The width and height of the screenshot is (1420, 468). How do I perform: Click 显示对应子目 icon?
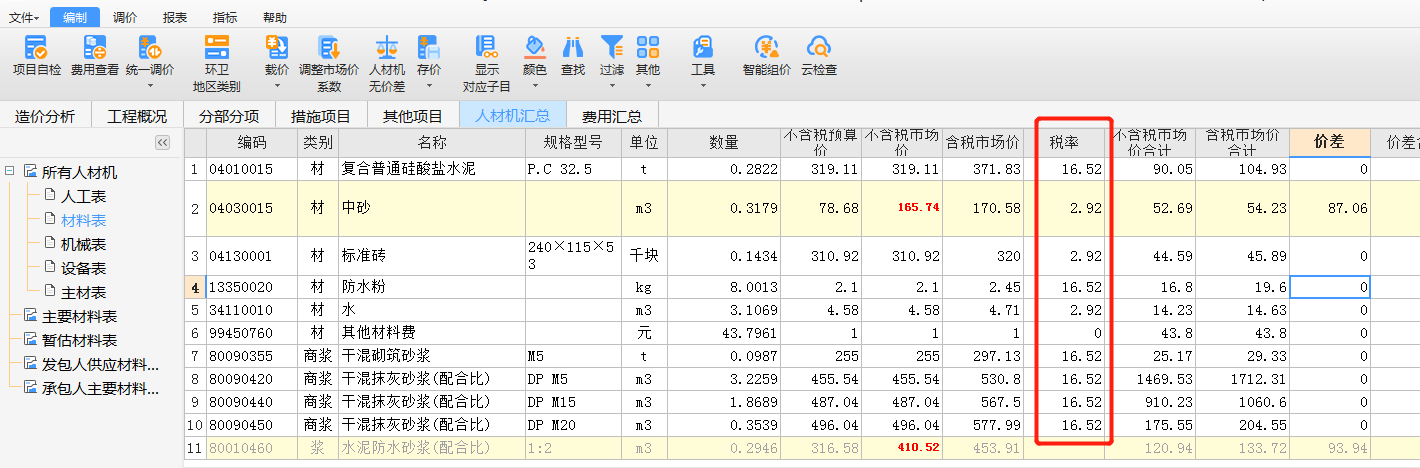(x=487, y=47)
